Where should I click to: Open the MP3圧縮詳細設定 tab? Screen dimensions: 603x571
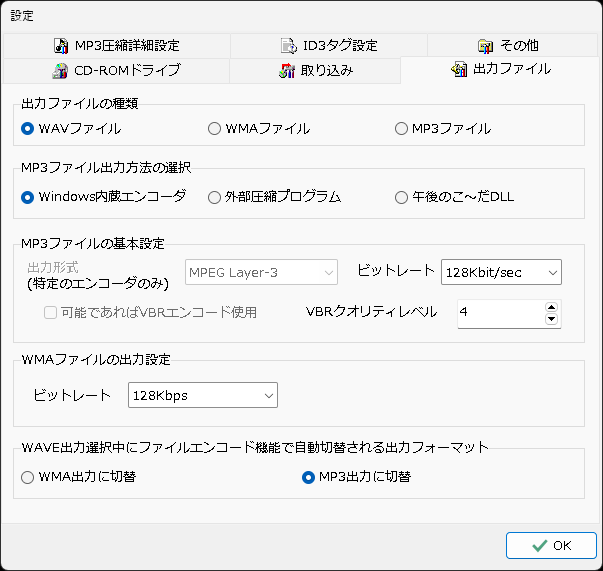pos(117,46)
